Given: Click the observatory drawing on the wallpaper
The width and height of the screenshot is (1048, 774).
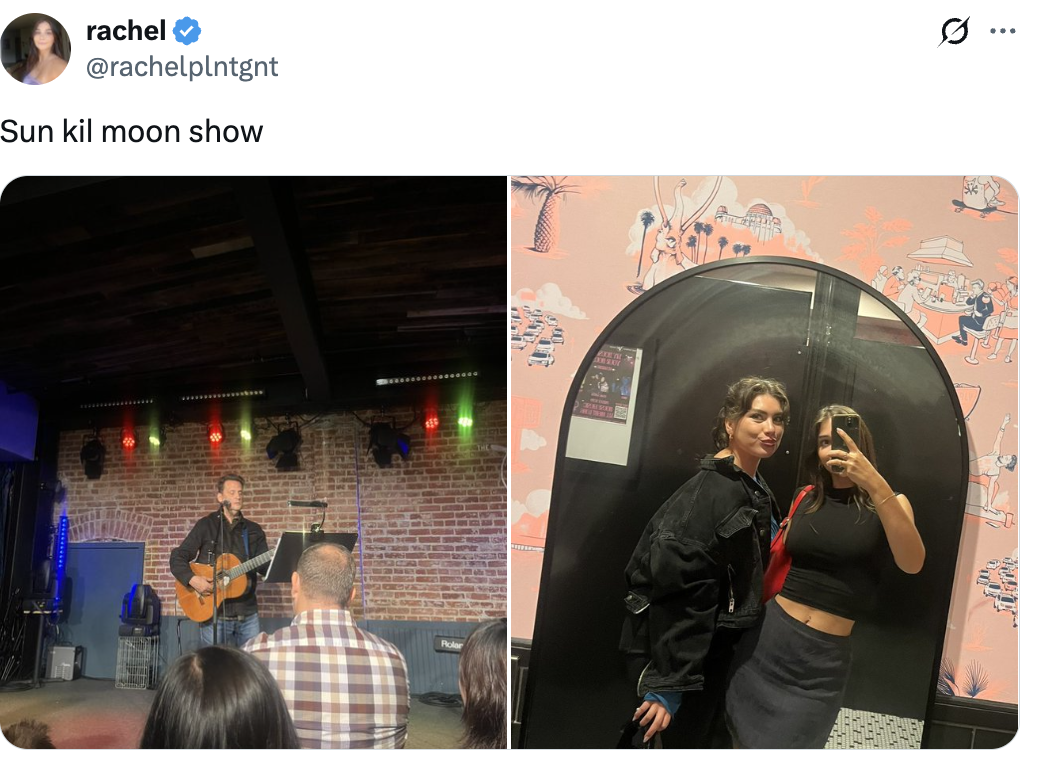Looking at the screenshot, I should coord(757,219).
